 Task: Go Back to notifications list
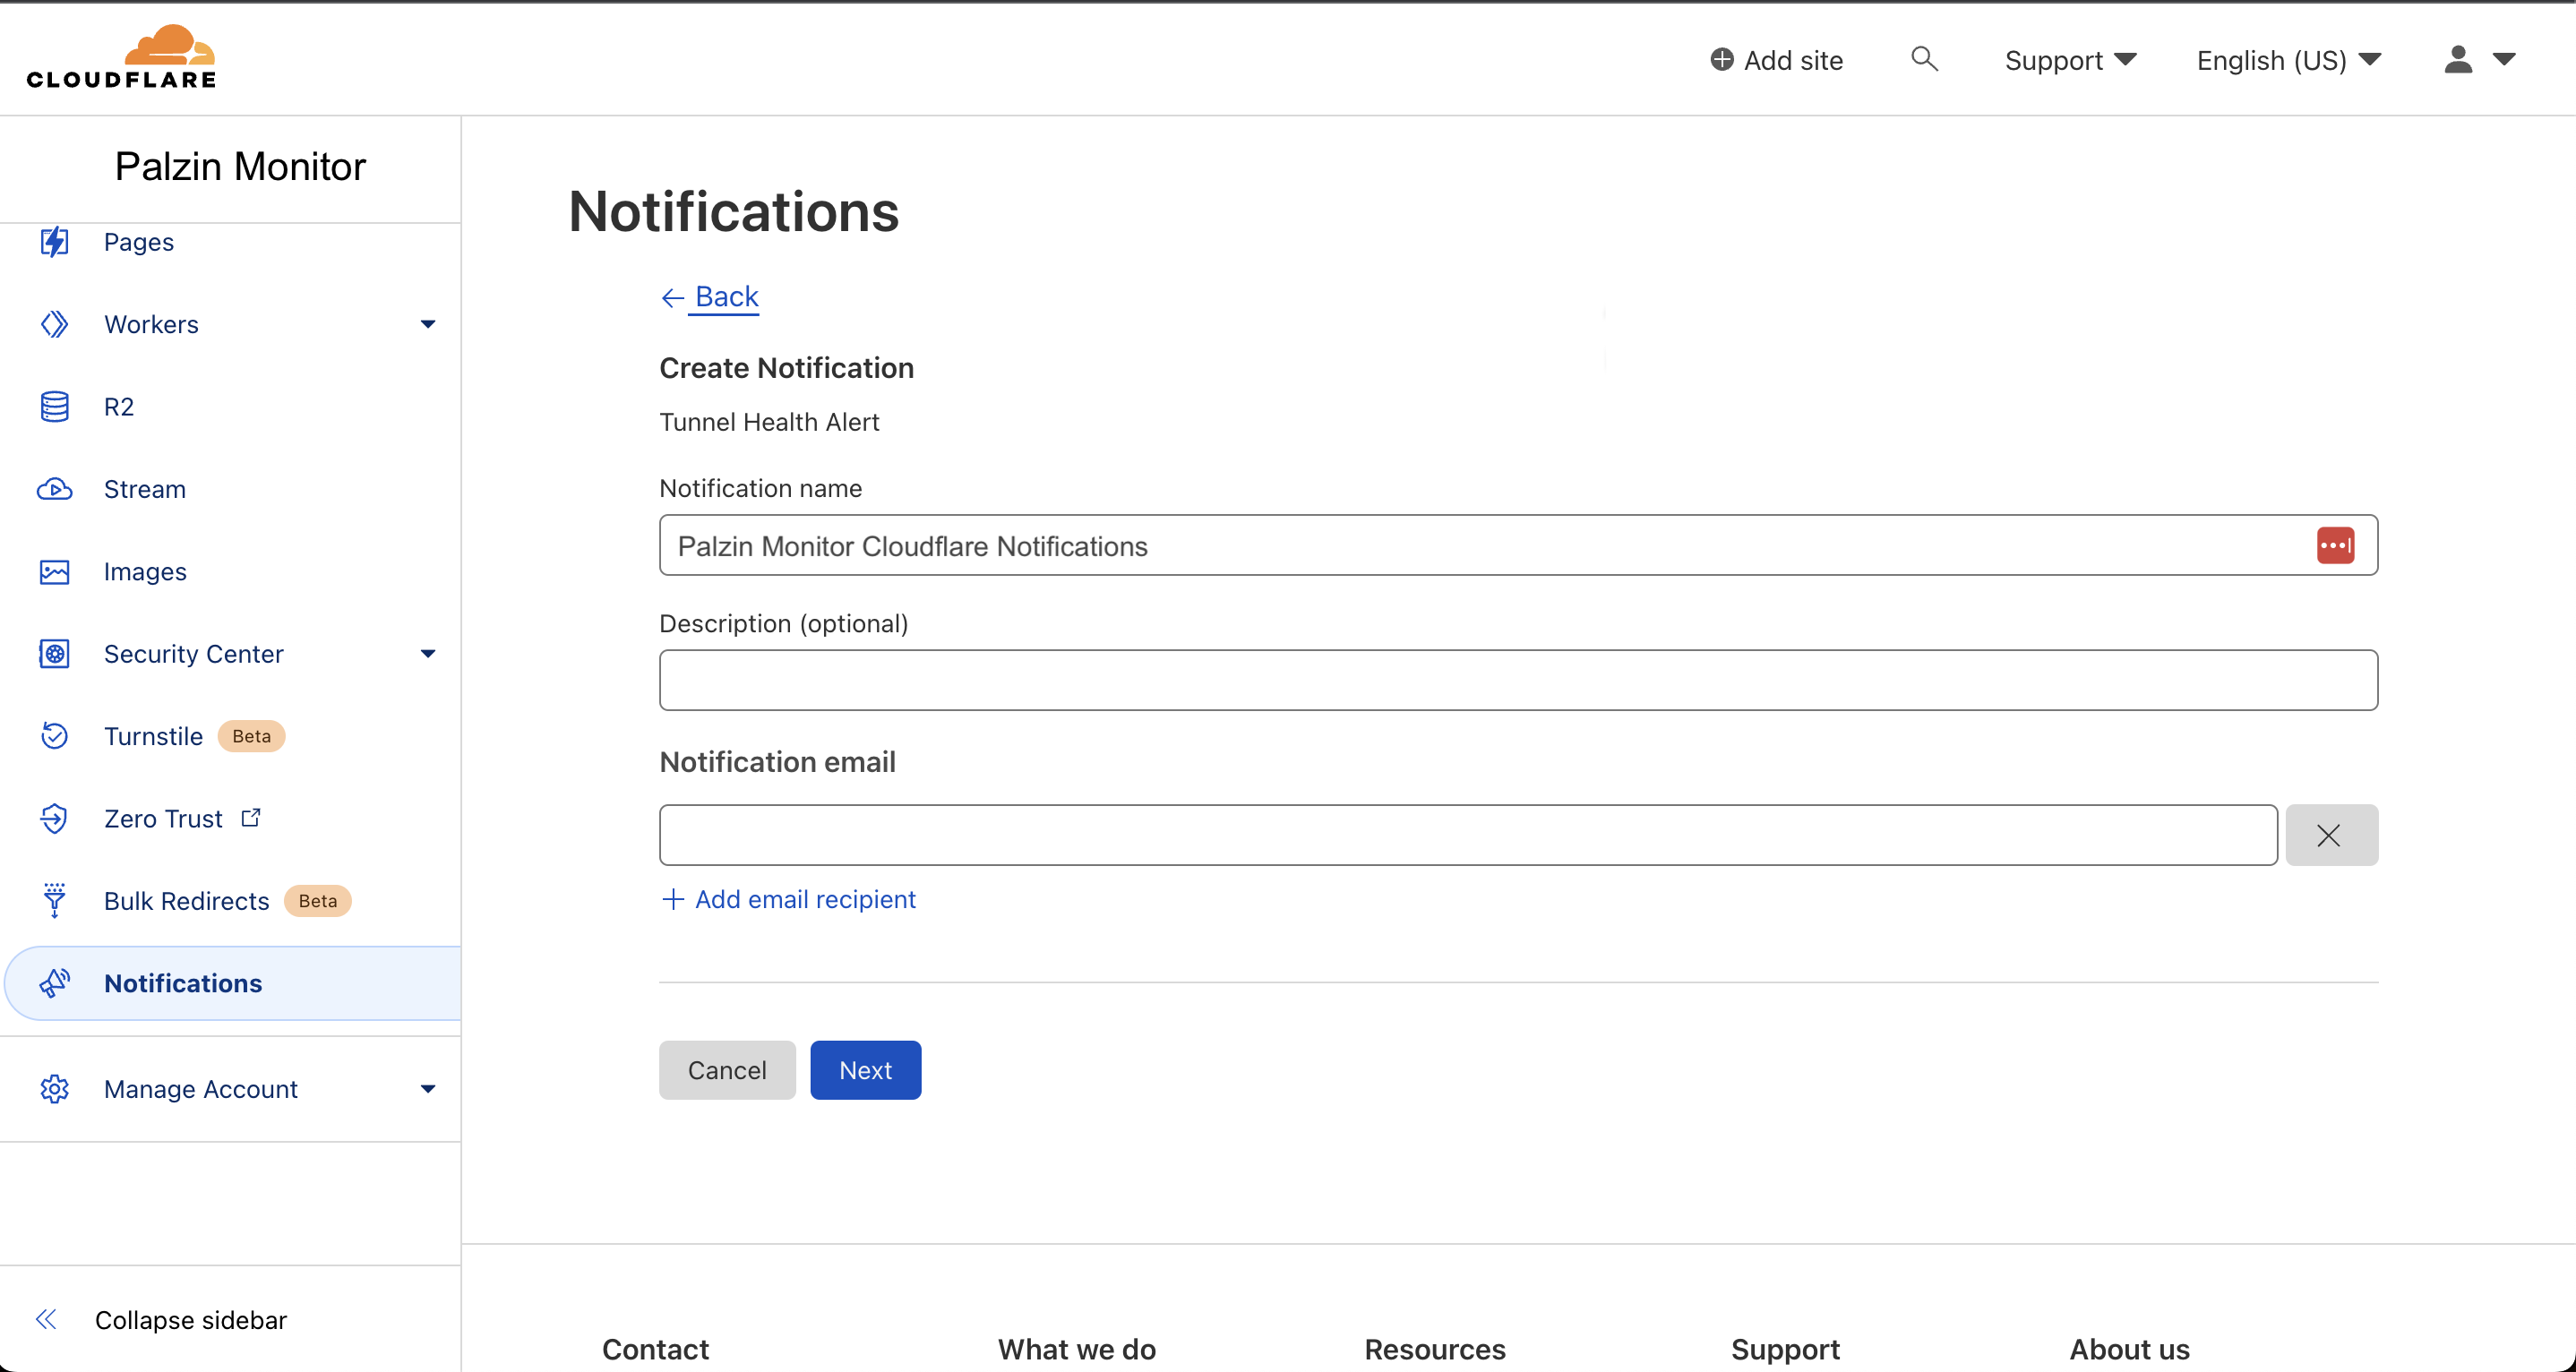tap(710, 297)
